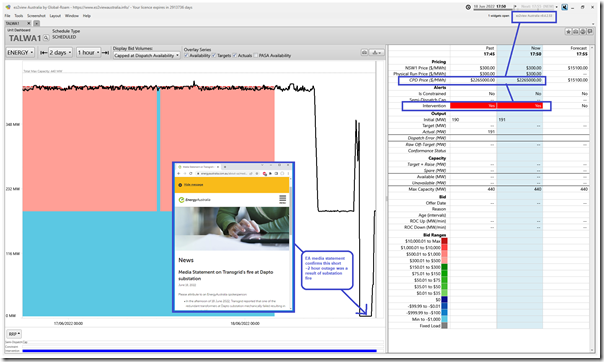This screenshot has width=604, height=362.
Task: Click the data table vertical scrollbar
Action: pyautogui.click(x=592, y=198)
